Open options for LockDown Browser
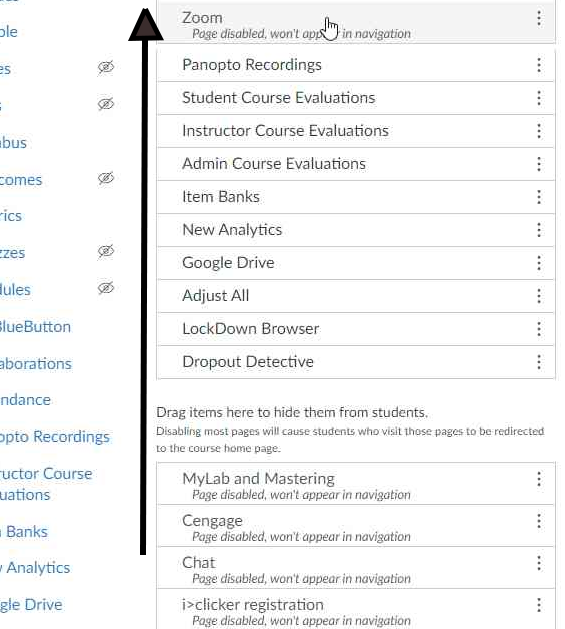 tap(539, 329)
